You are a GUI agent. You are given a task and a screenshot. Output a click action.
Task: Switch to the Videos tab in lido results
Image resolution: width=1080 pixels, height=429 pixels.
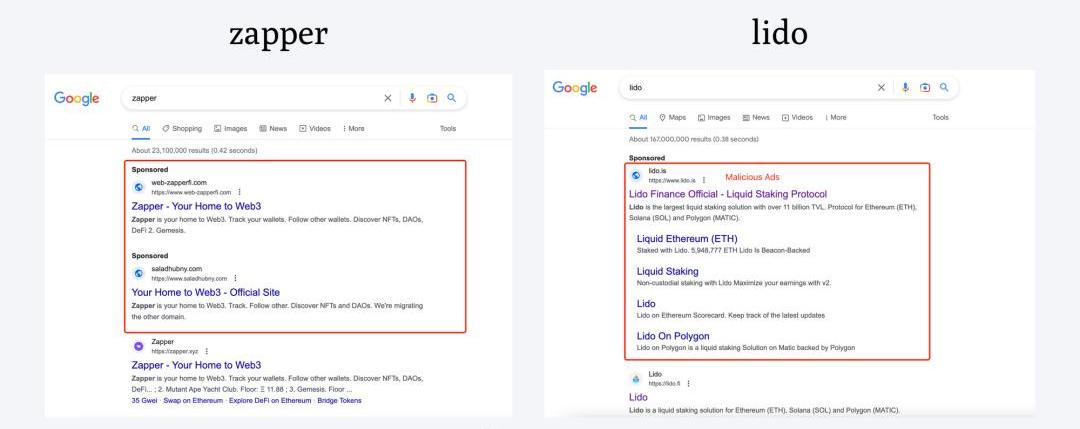click(x=798, y=118)
